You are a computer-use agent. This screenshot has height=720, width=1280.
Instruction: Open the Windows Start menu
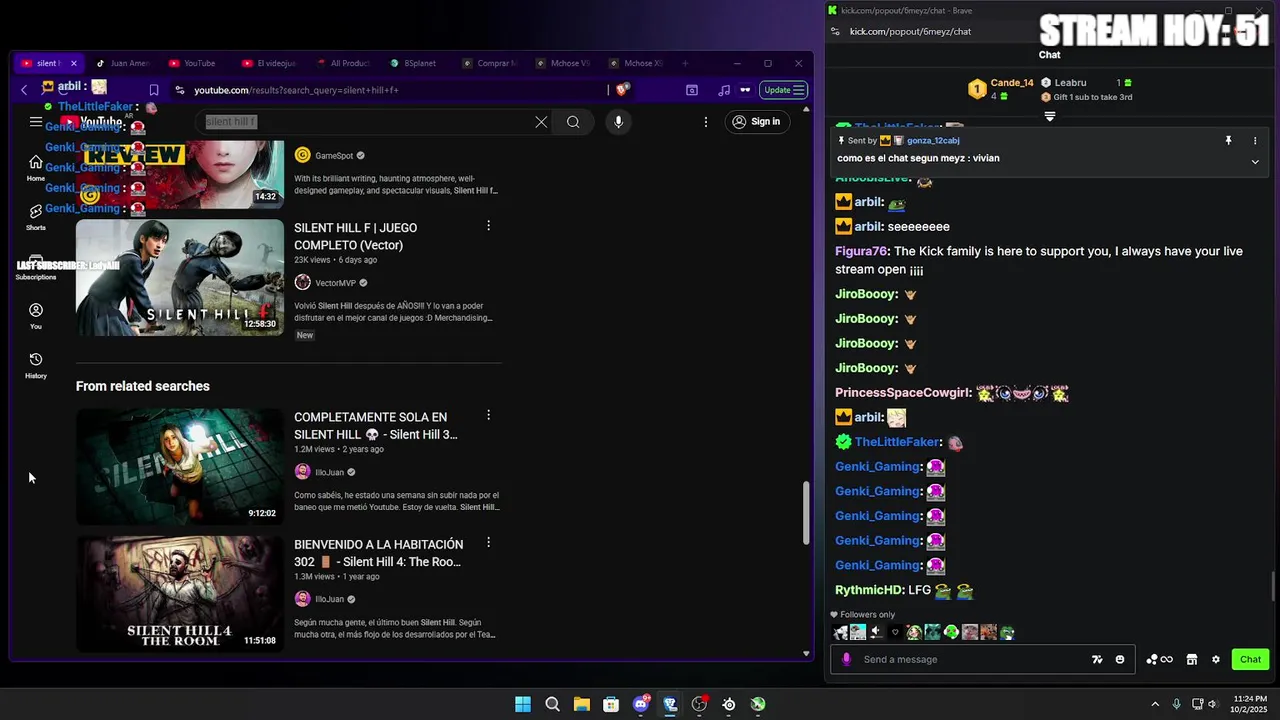[x=523, y=704]
